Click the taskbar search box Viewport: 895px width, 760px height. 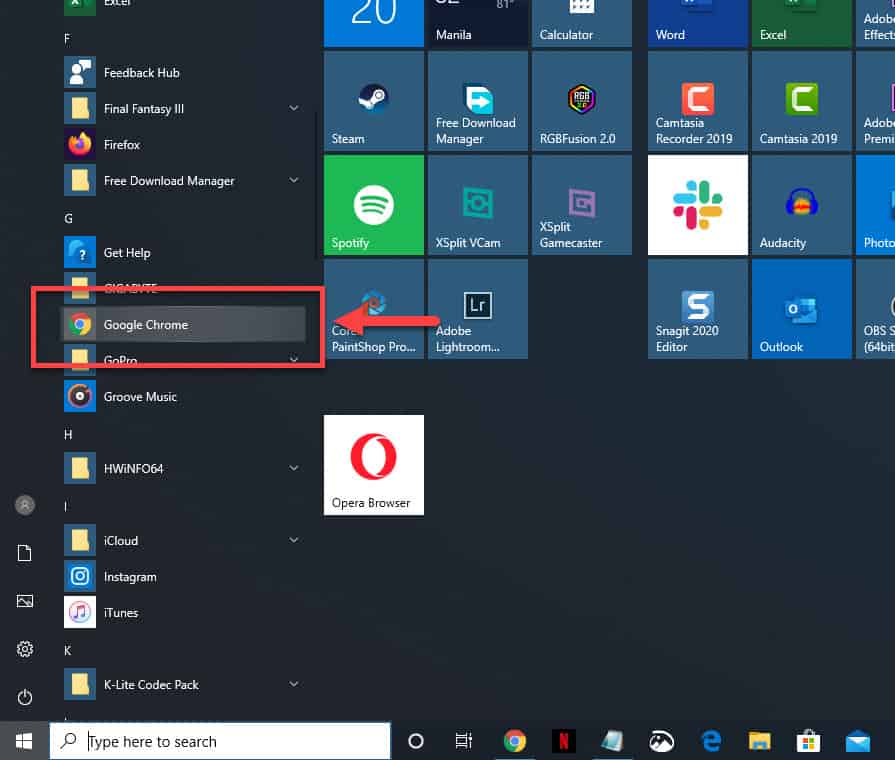pos(220,741)
